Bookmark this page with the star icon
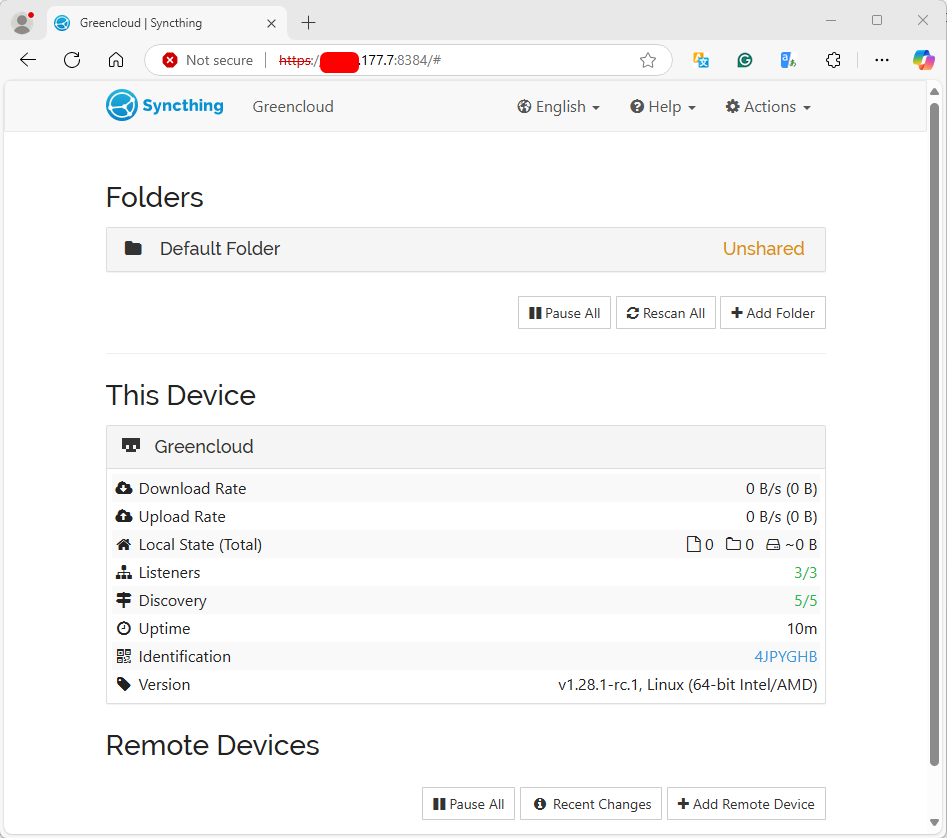Image resolution: width=947 pixels, height=838 pixels. pyautogui.click(x=648, y=60)
